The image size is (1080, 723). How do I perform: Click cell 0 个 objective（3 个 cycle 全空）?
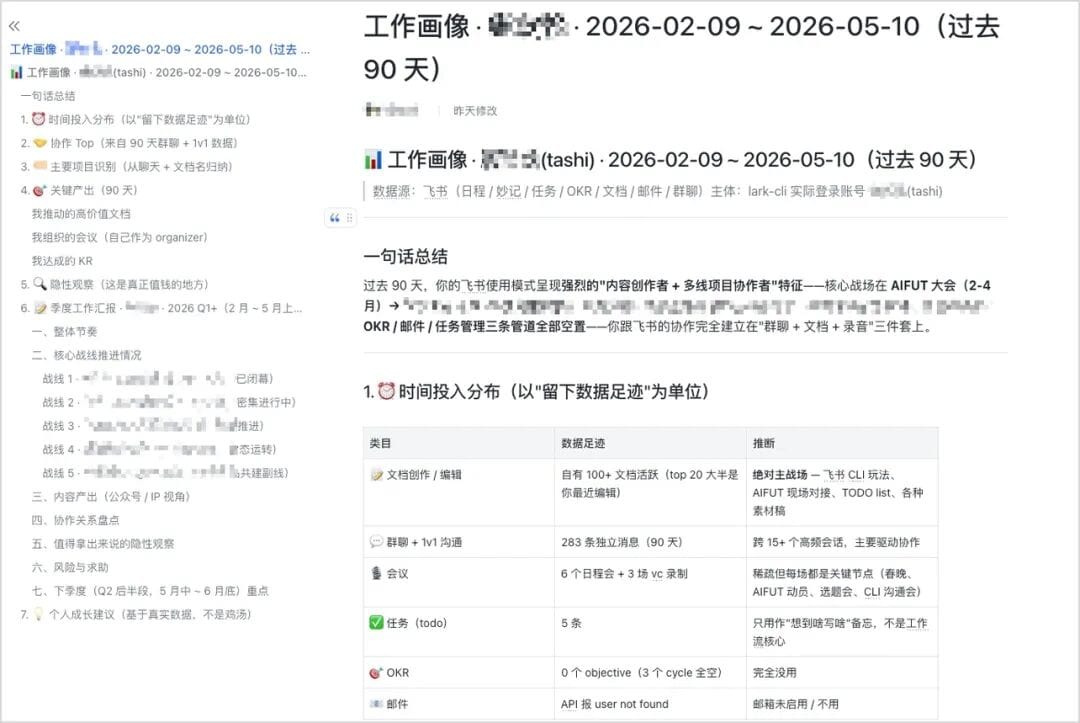(650, 673)
